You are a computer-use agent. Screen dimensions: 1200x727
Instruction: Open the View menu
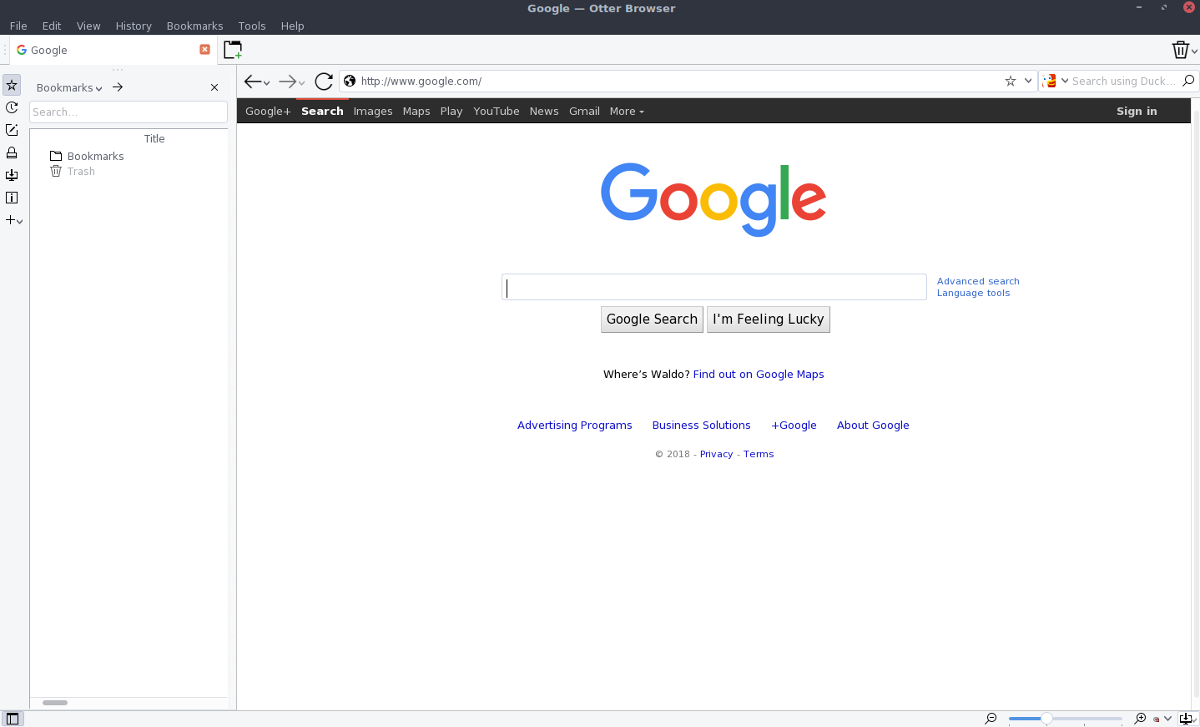[x=88, y=26]
